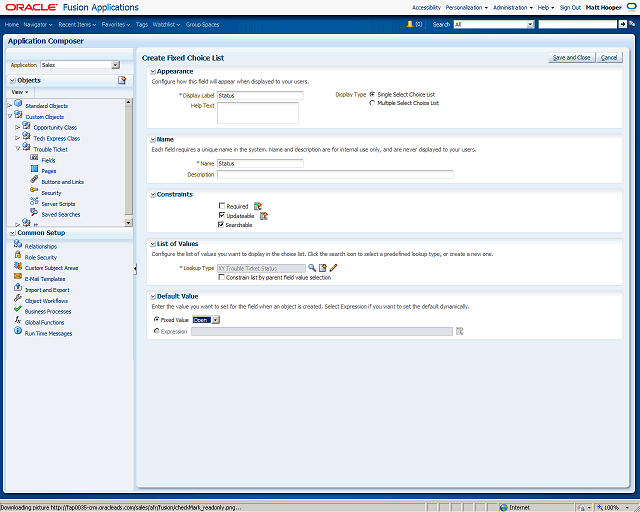This screenshot has width=640, height=512.
Task: Click into the Description text field
Action: 335,174
